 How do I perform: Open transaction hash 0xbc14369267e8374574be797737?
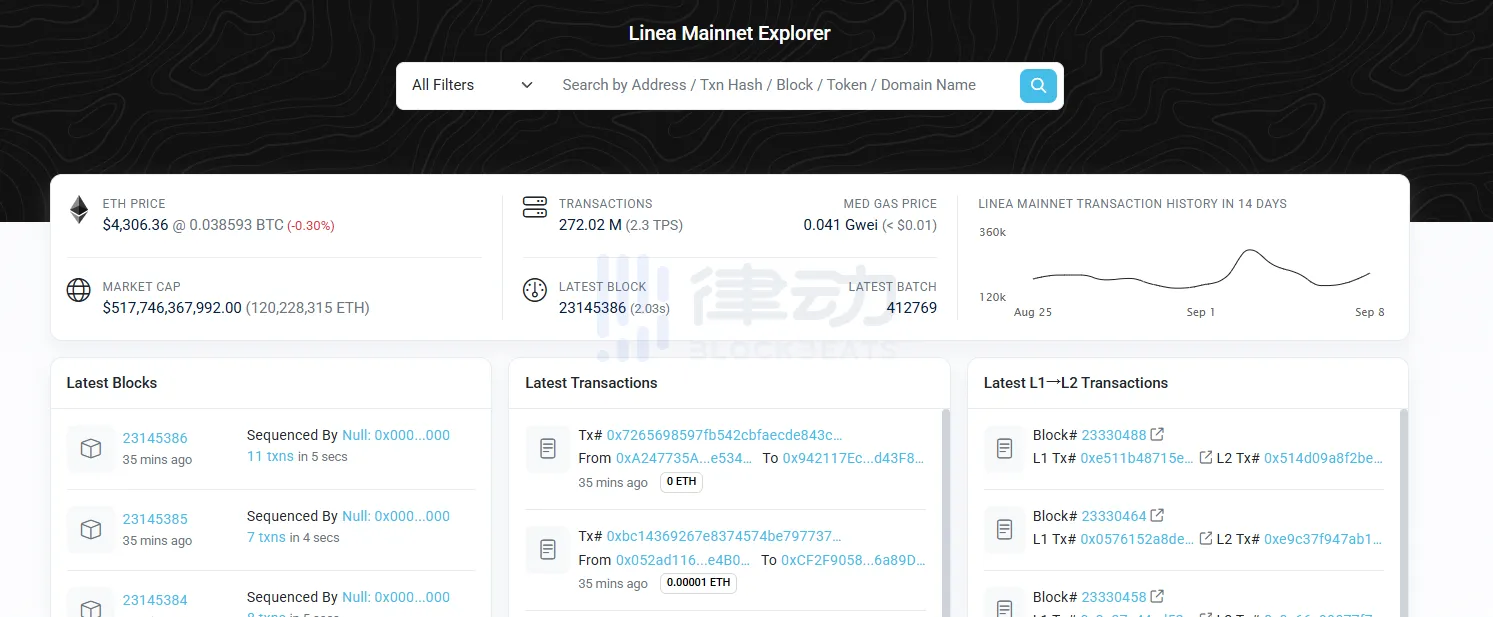[724, 536]
